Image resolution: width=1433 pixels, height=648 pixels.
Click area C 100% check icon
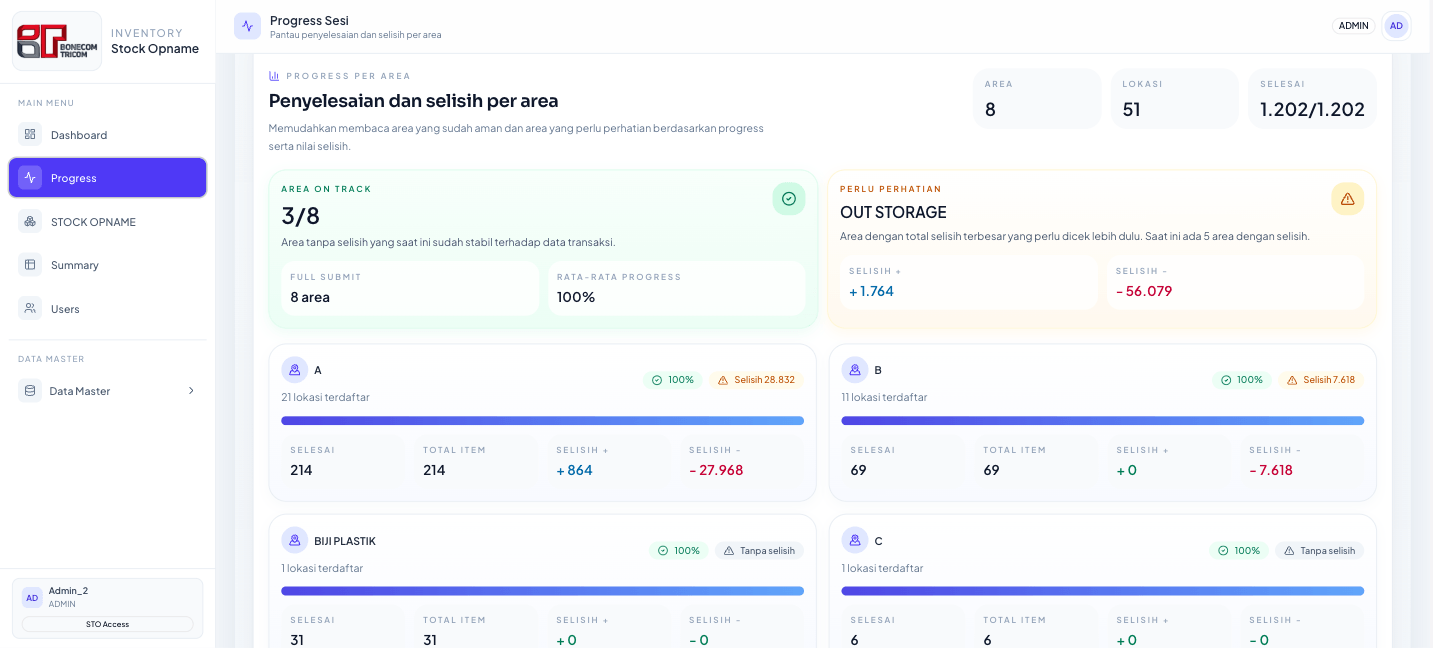[x=1223, y=551]
